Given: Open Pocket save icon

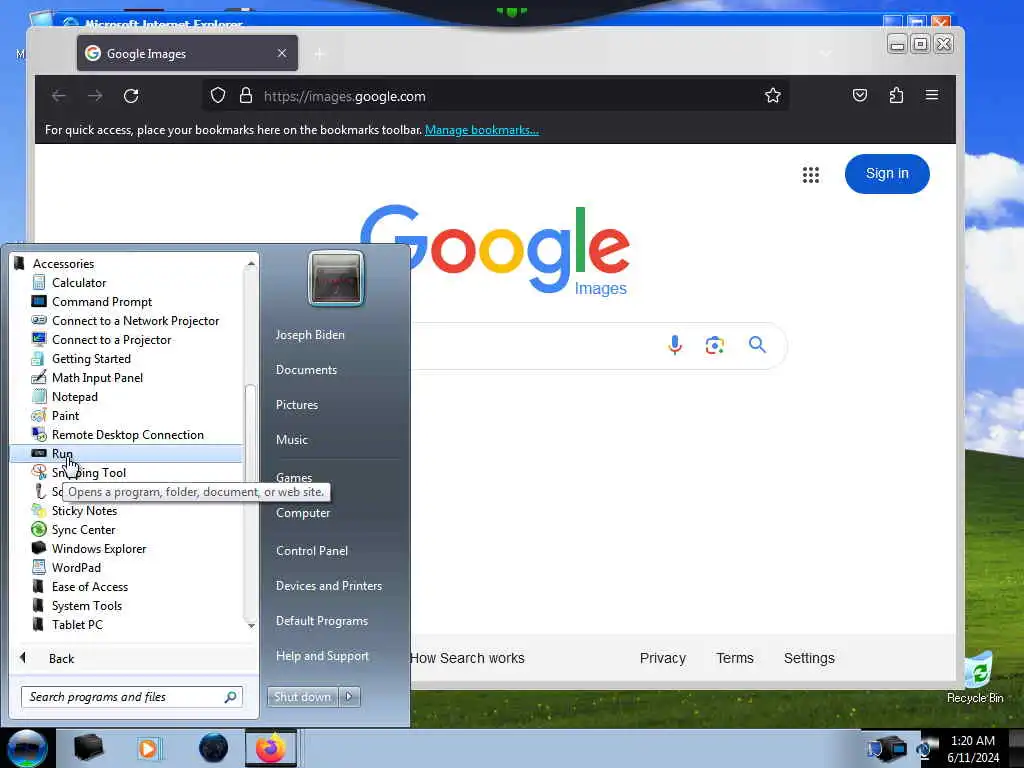Looking at the screenshot, I should click(860, 95).
